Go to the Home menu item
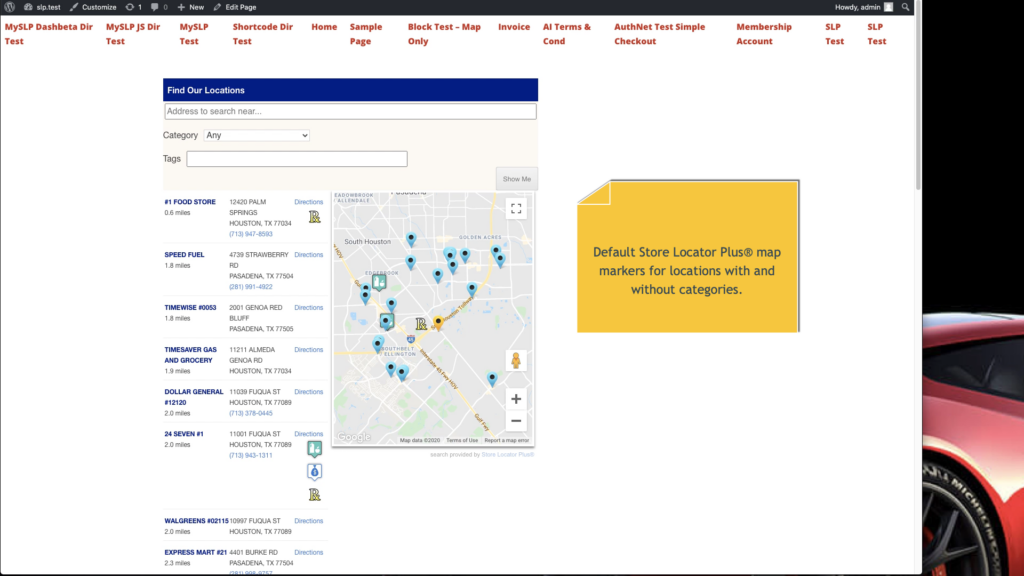Screen dimensions: 1024x576 pyautogui.click(x=324, y=27)
